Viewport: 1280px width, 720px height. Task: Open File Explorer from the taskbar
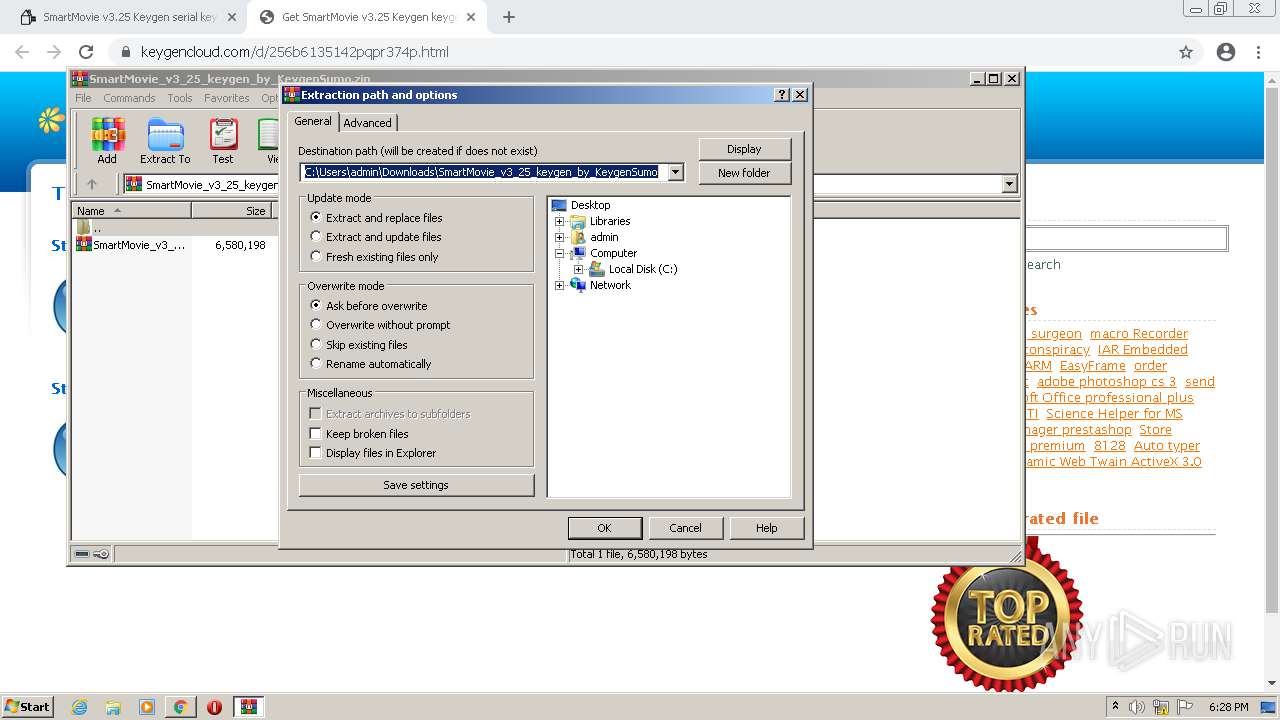click(113, 707)
